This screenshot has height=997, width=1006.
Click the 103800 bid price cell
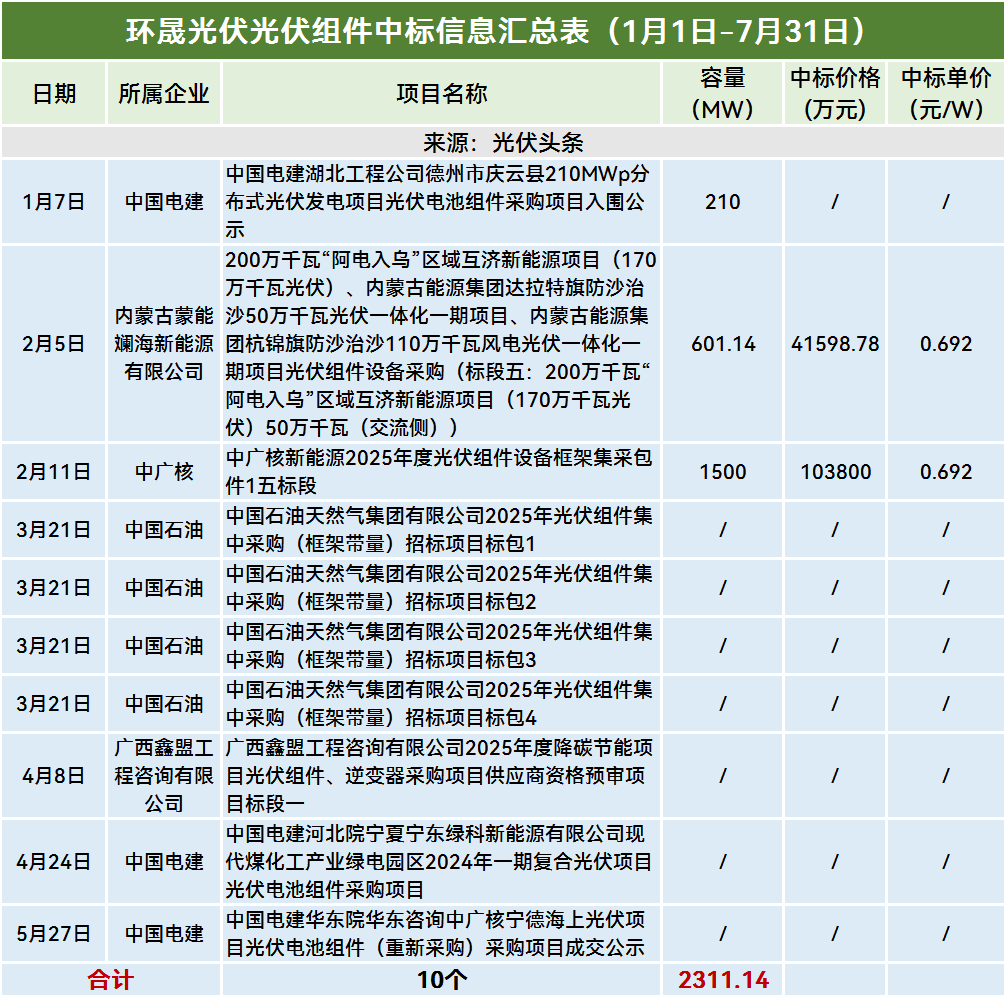[x=834, y=472]
